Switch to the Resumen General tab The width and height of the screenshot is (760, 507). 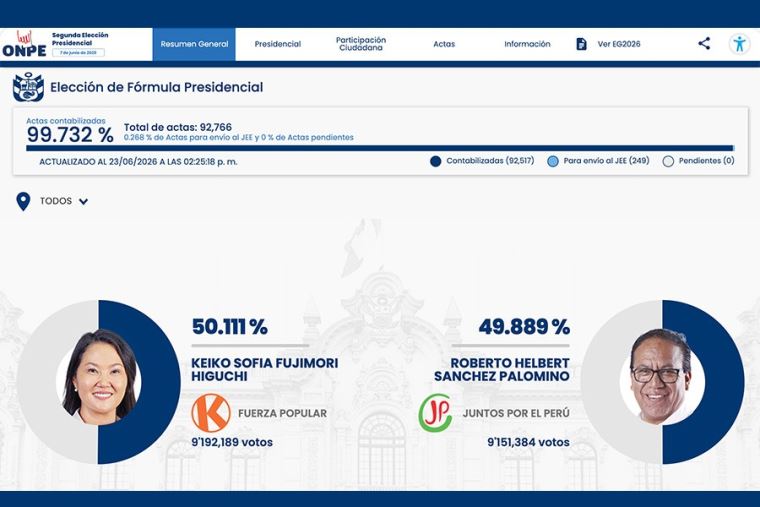pyautogui.click(x=194, y=44)
